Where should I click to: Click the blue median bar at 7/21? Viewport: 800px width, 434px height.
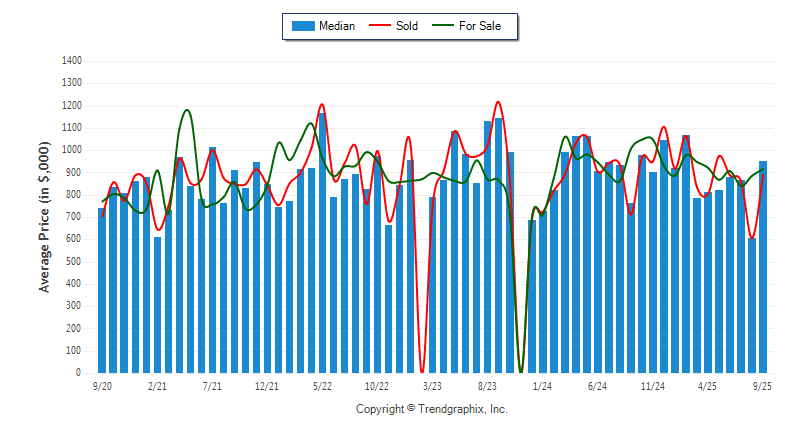(212, 260)
